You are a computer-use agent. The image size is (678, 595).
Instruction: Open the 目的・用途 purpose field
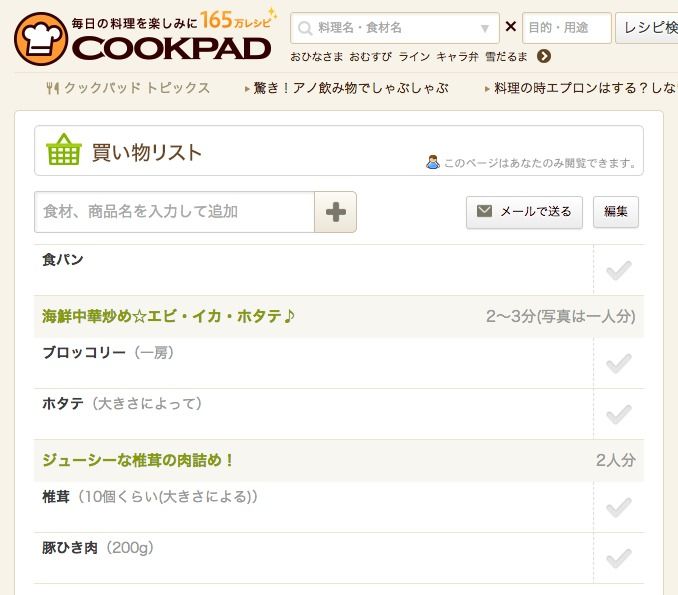pyautogui.click(x=567, y=28)
